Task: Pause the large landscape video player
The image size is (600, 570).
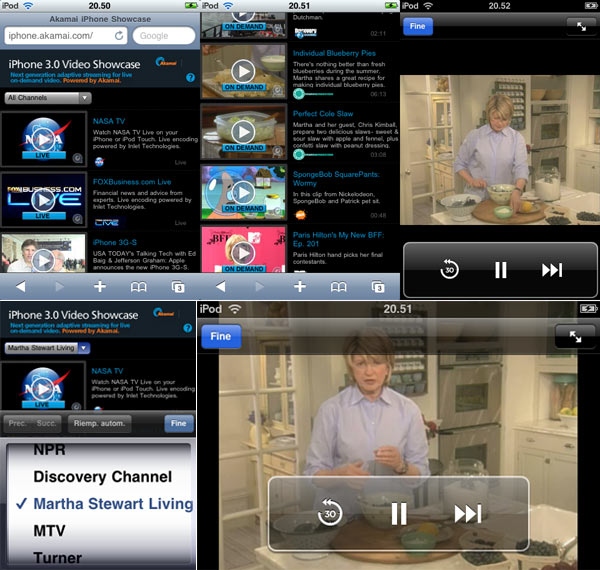Action: tap(398, 514)
